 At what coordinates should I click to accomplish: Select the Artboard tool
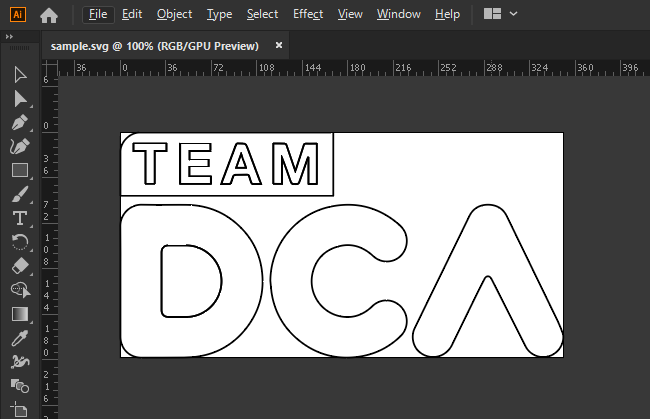click(19, 409)
